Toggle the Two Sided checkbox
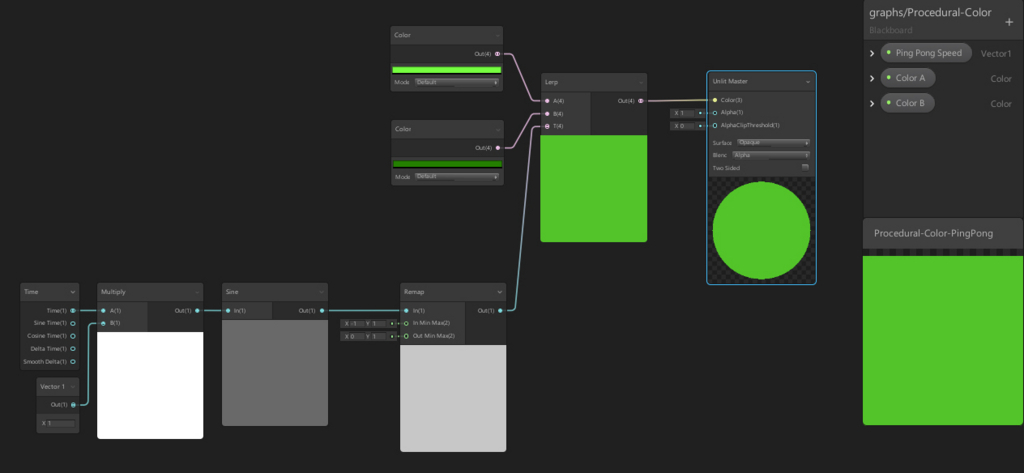1024x473 pixels. click(805, 168)
